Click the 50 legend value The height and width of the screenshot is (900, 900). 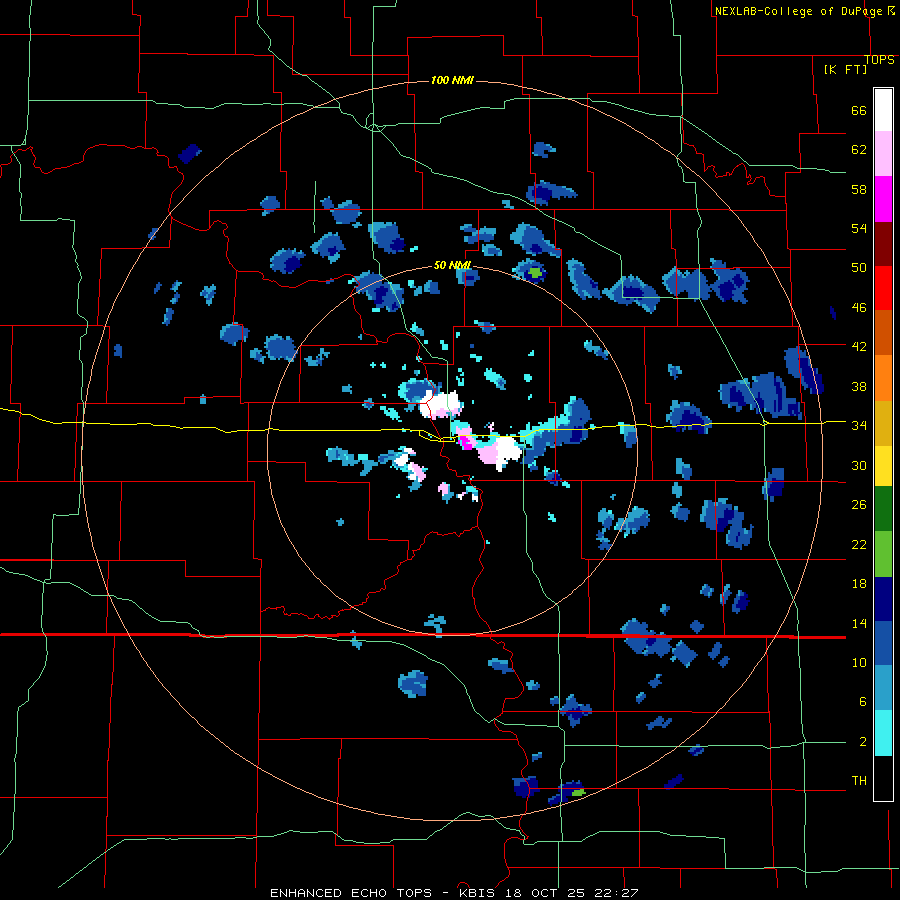[x=859, y=268]
